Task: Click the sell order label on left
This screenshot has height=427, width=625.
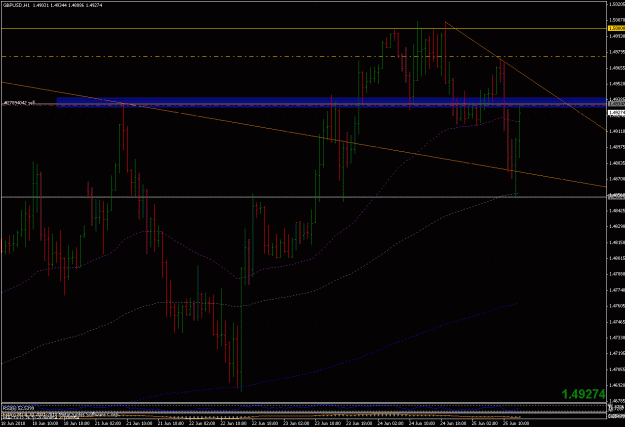Action: [19, 103]
